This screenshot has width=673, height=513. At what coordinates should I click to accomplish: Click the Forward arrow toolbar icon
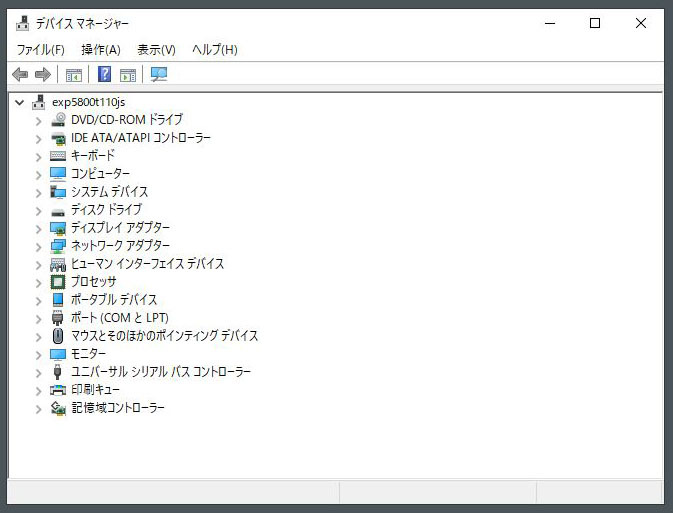pyautogui.click(x=42, y=75)
